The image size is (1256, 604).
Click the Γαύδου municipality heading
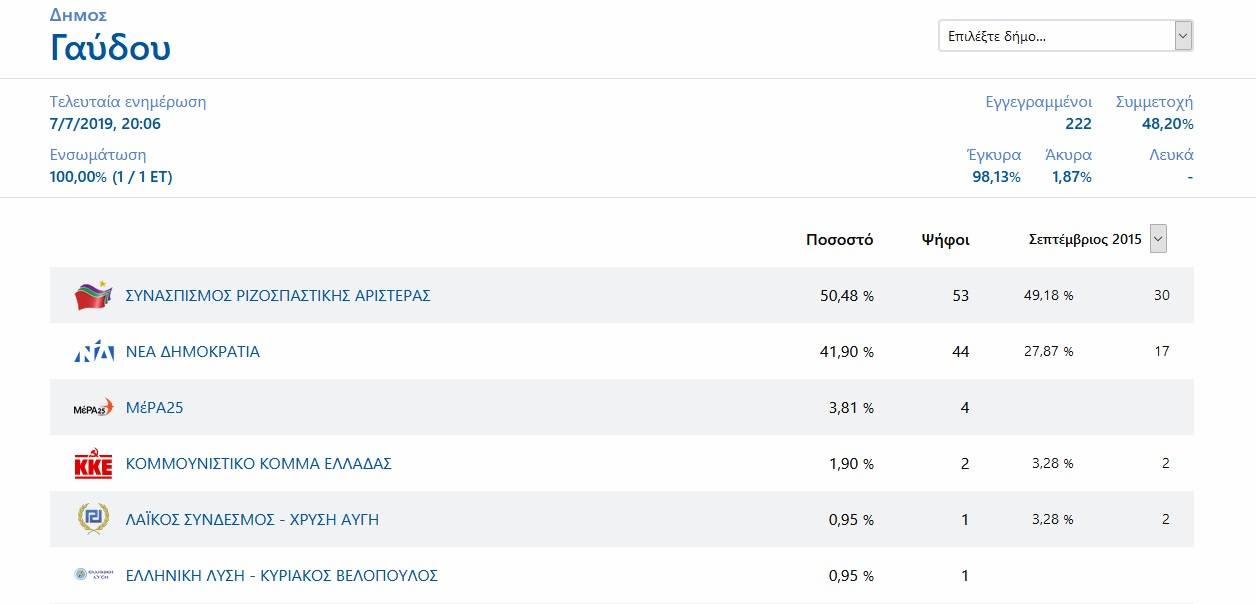click(110, 47)
